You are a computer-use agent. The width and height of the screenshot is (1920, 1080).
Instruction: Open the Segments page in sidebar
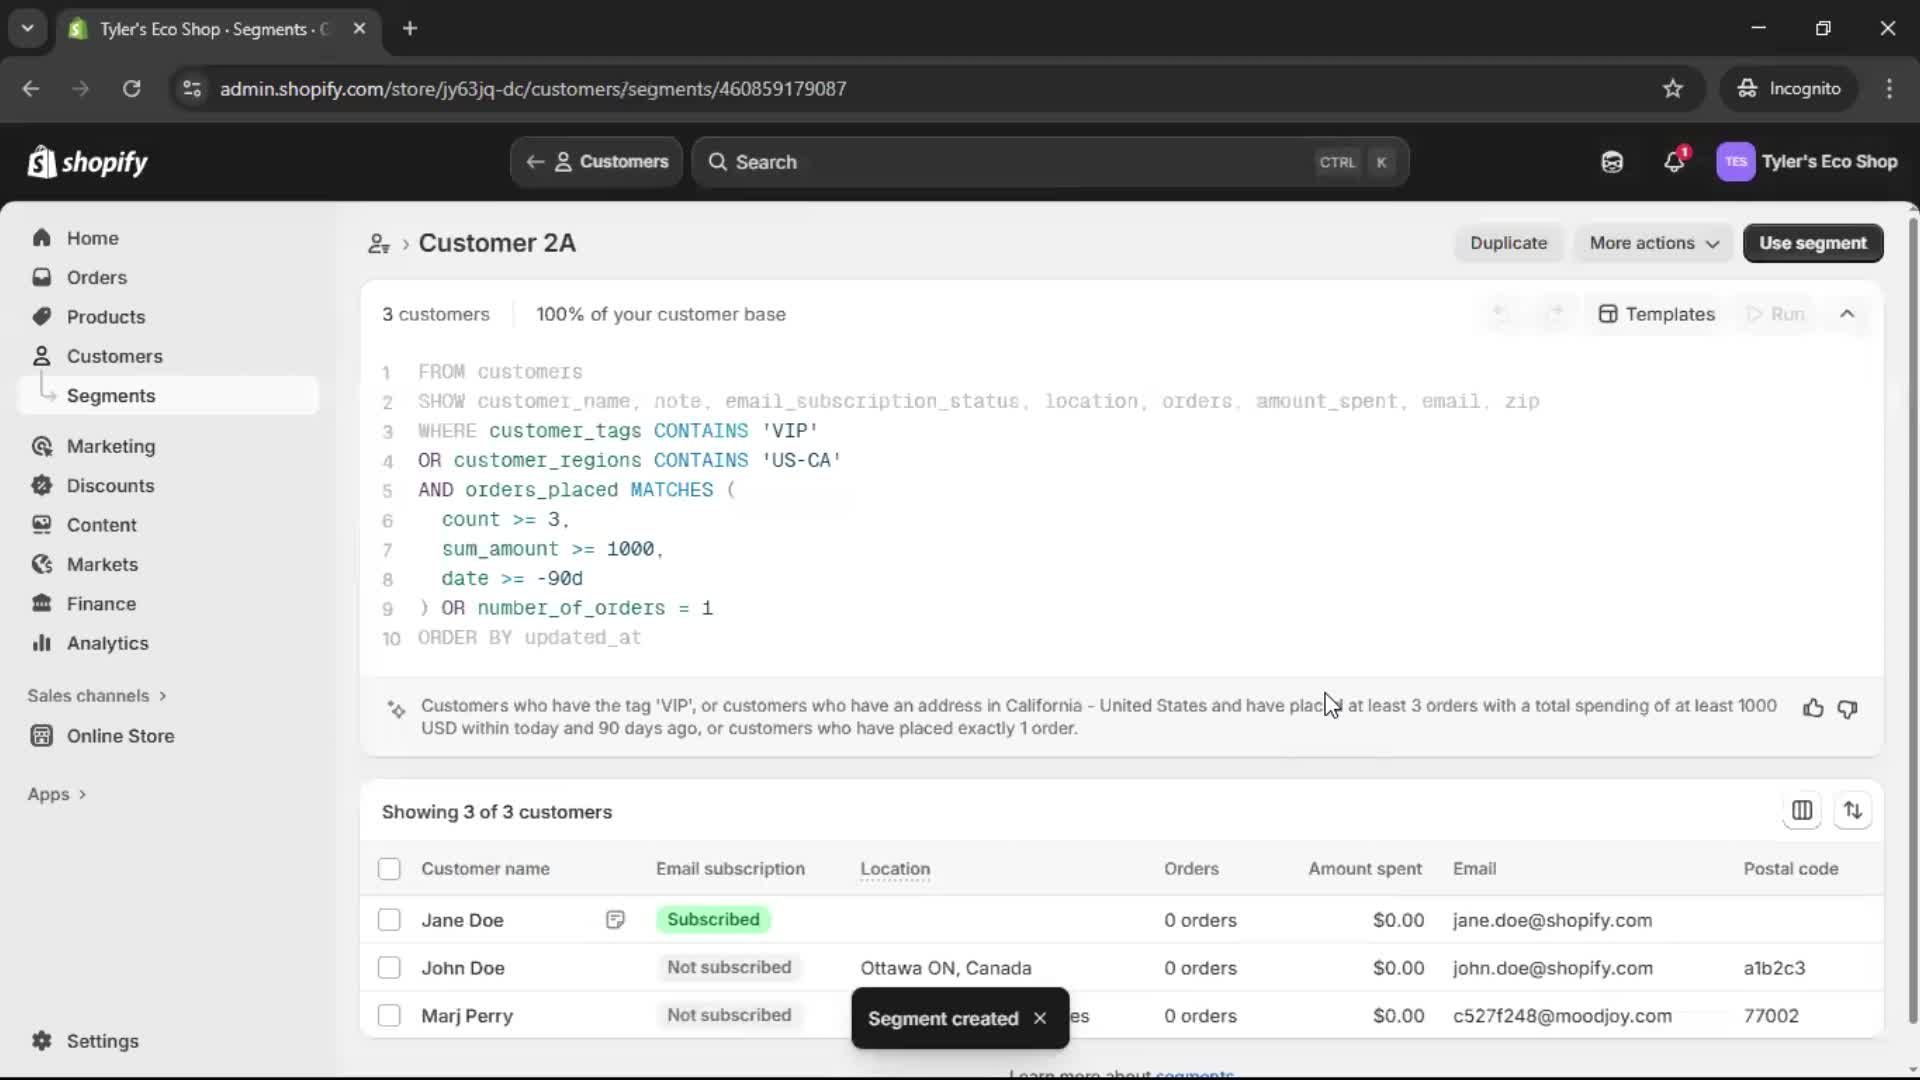point(112,395)
